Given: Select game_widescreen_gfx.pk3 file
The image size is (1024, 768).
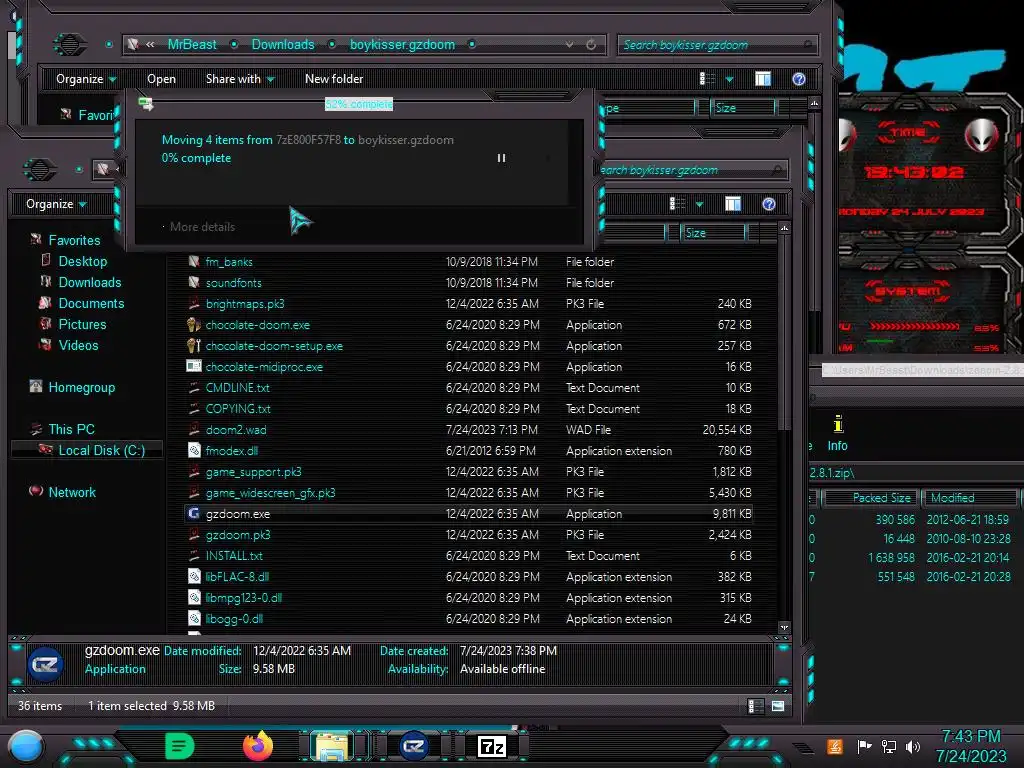Looking at the screenshot, I should pyautogui.click(x=270, y=492).
